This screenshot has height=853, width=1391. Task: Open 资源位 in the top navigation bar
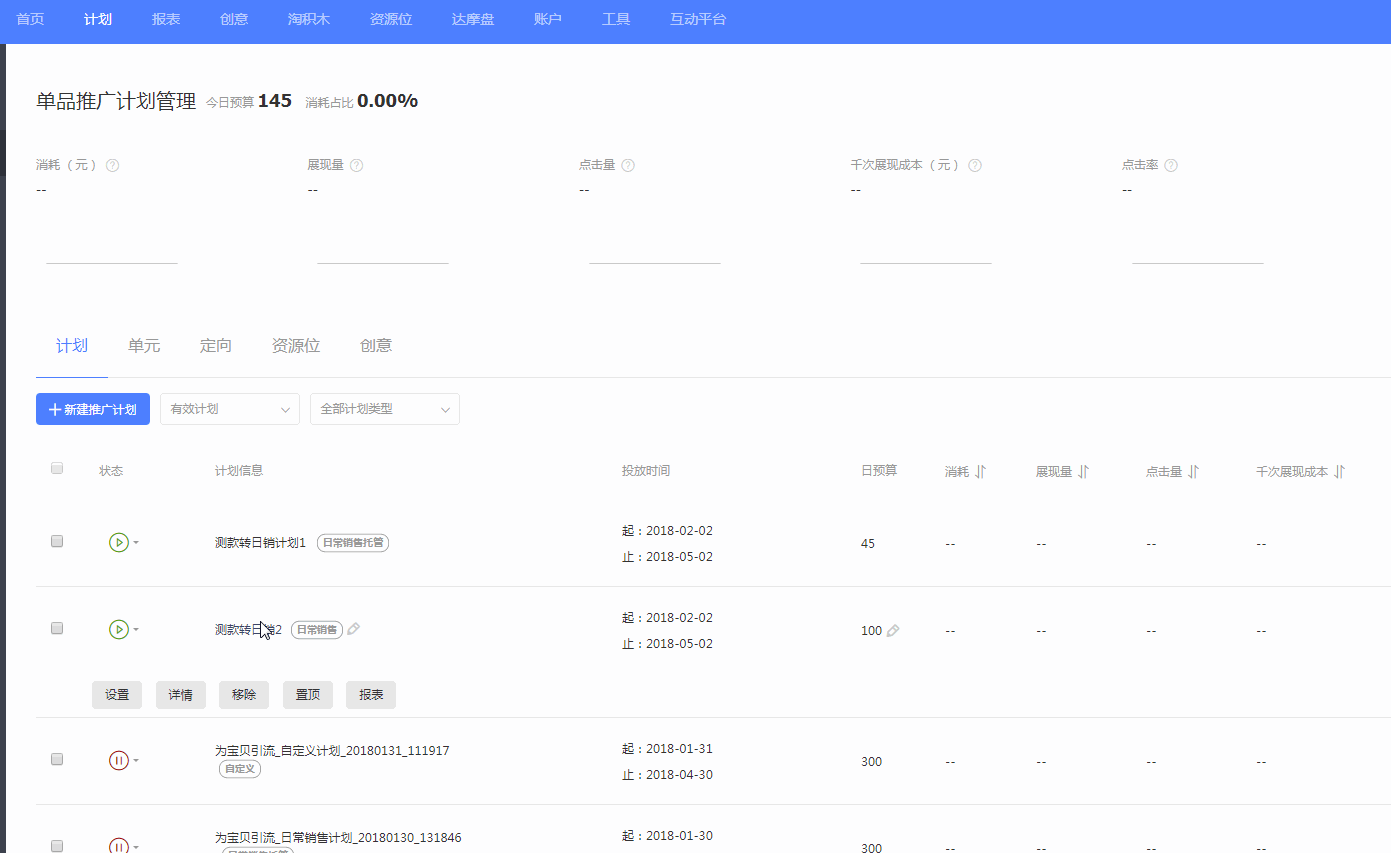pyautogui.click(x=391, y=19)
